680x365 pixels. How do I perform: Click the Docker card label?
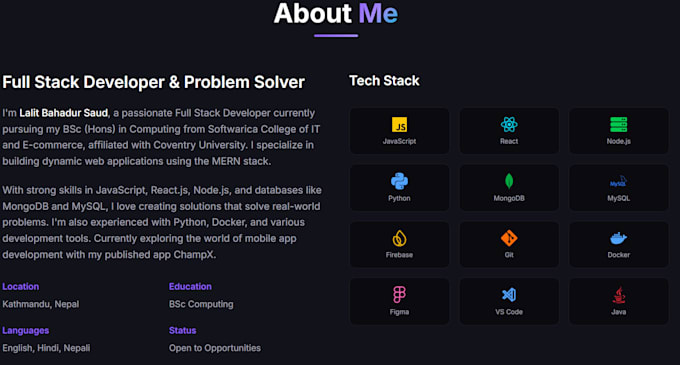click(x=618, y=255)
